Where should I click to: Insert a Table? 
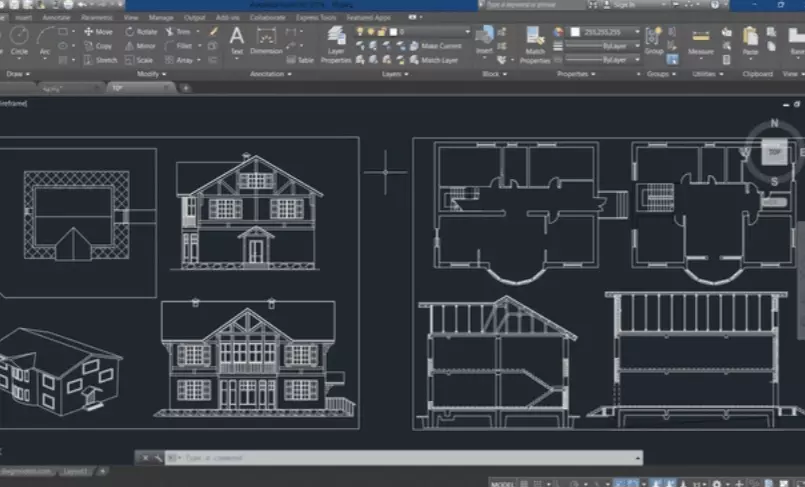coord(300,60)
